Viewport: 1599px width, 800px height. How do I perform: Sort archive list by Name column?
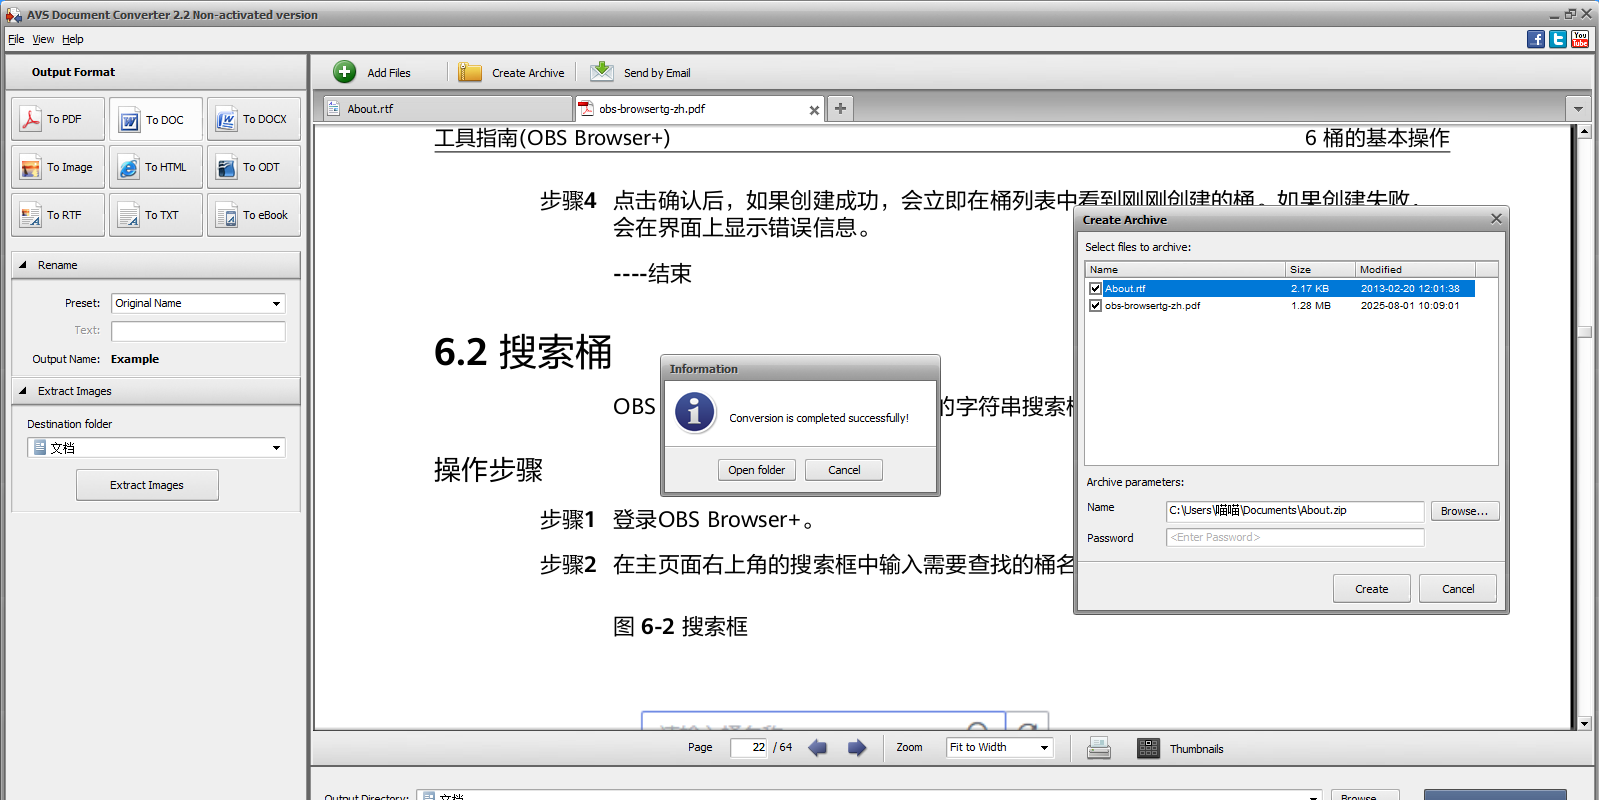[x=1185, y=269]
